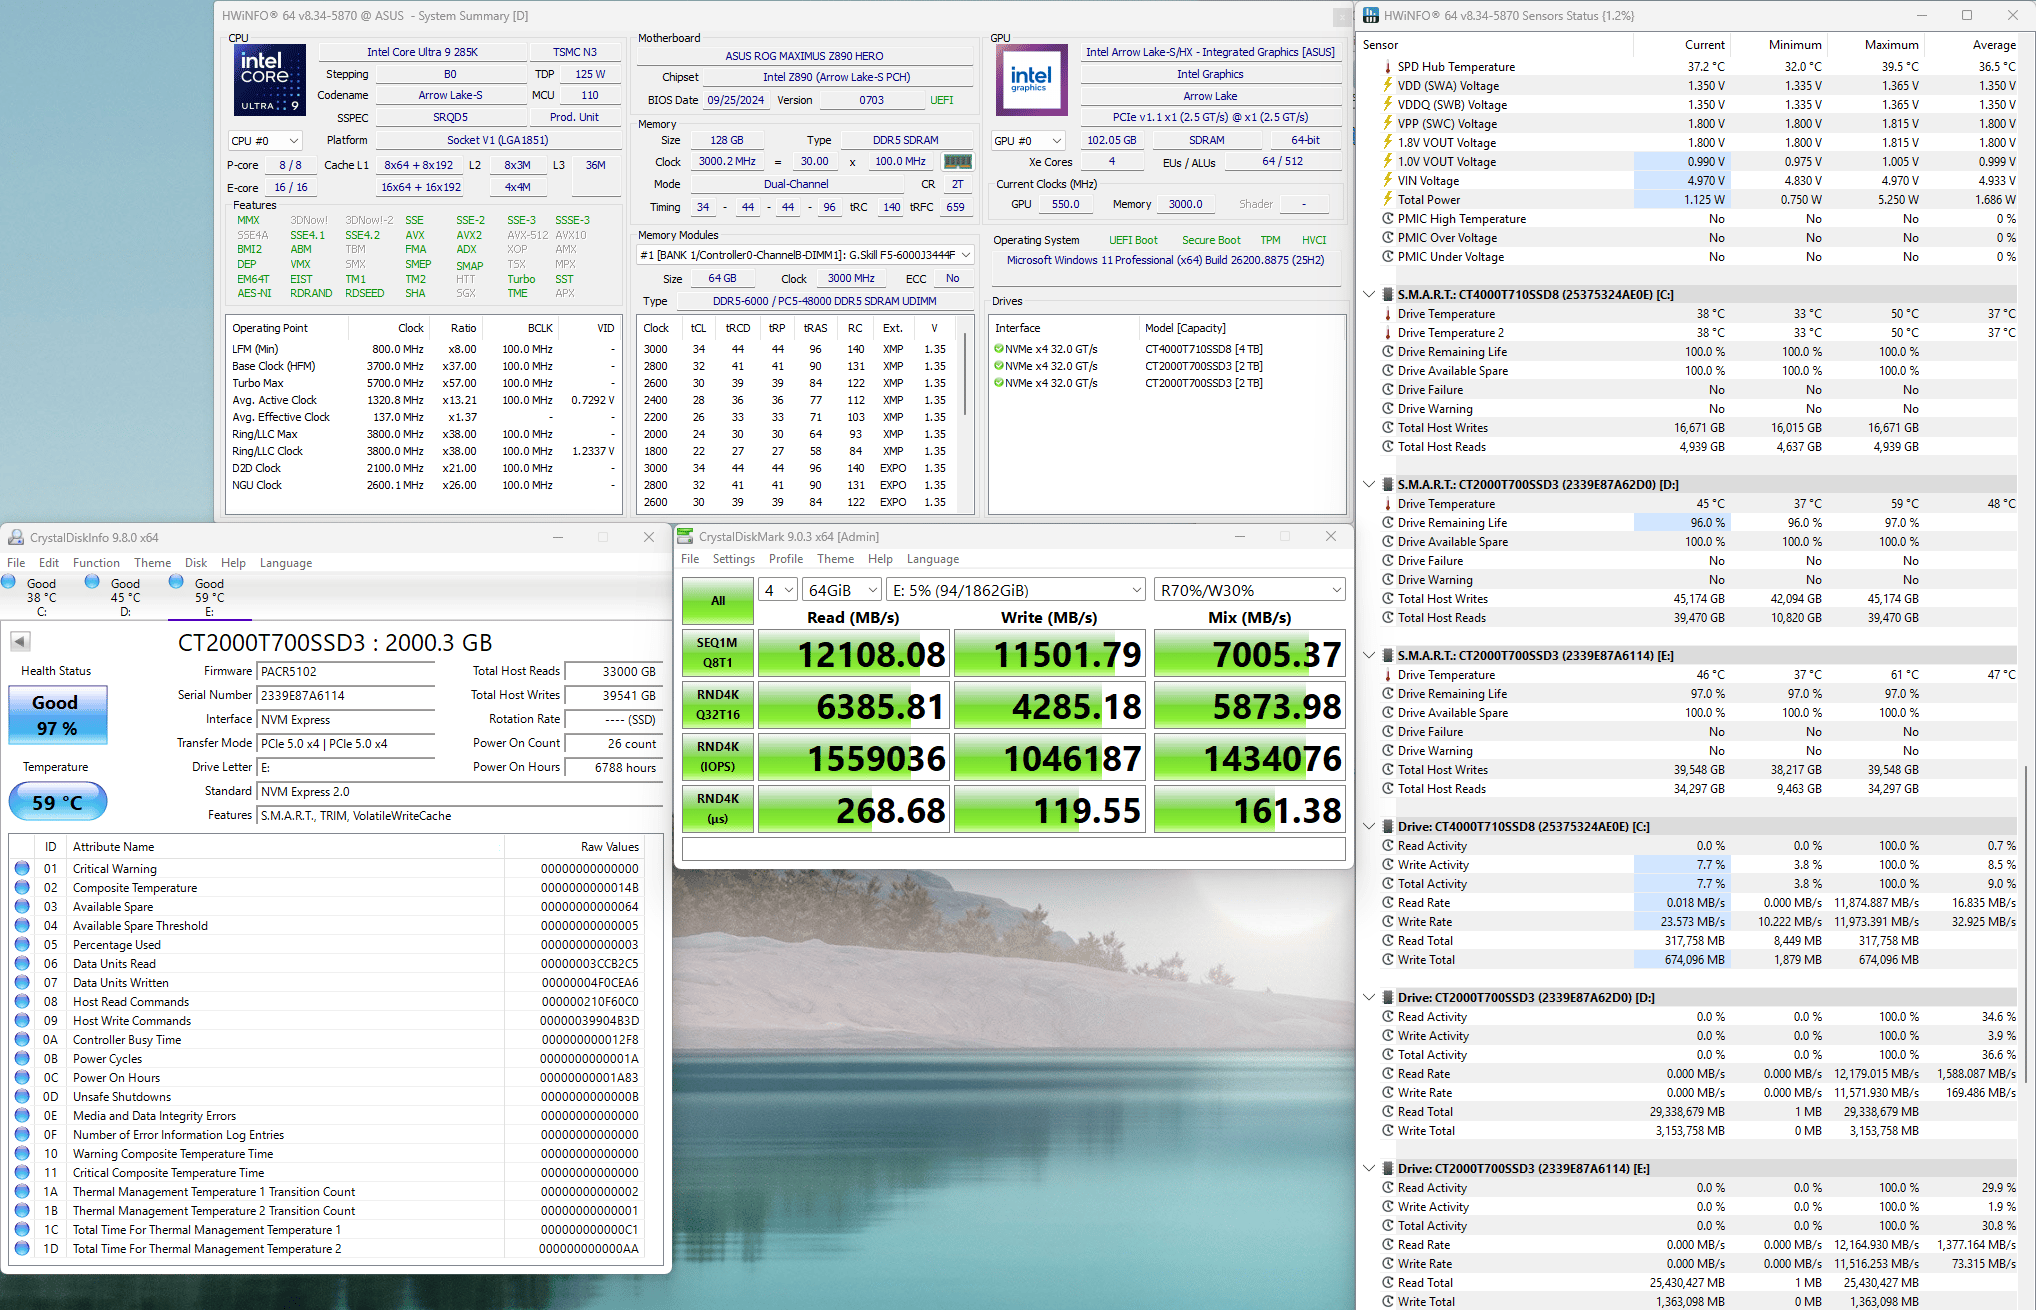Open the CPU #0 selector dropdown

(x=264, y=141)
